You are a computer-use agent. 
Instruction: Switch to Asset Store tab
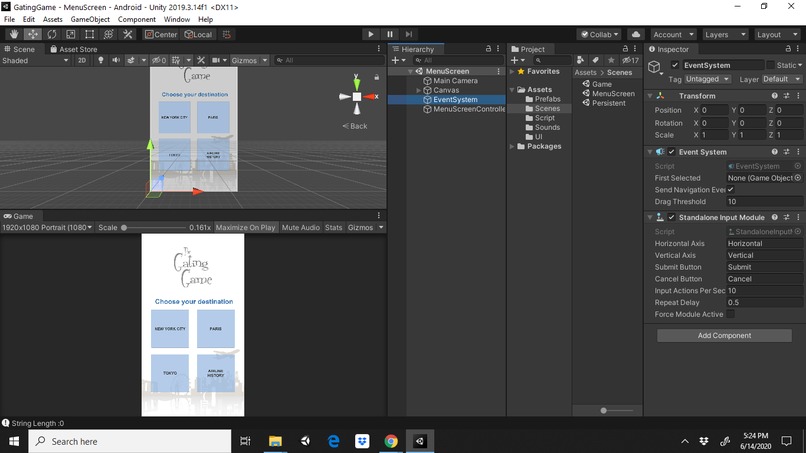(x=74, y=49)
